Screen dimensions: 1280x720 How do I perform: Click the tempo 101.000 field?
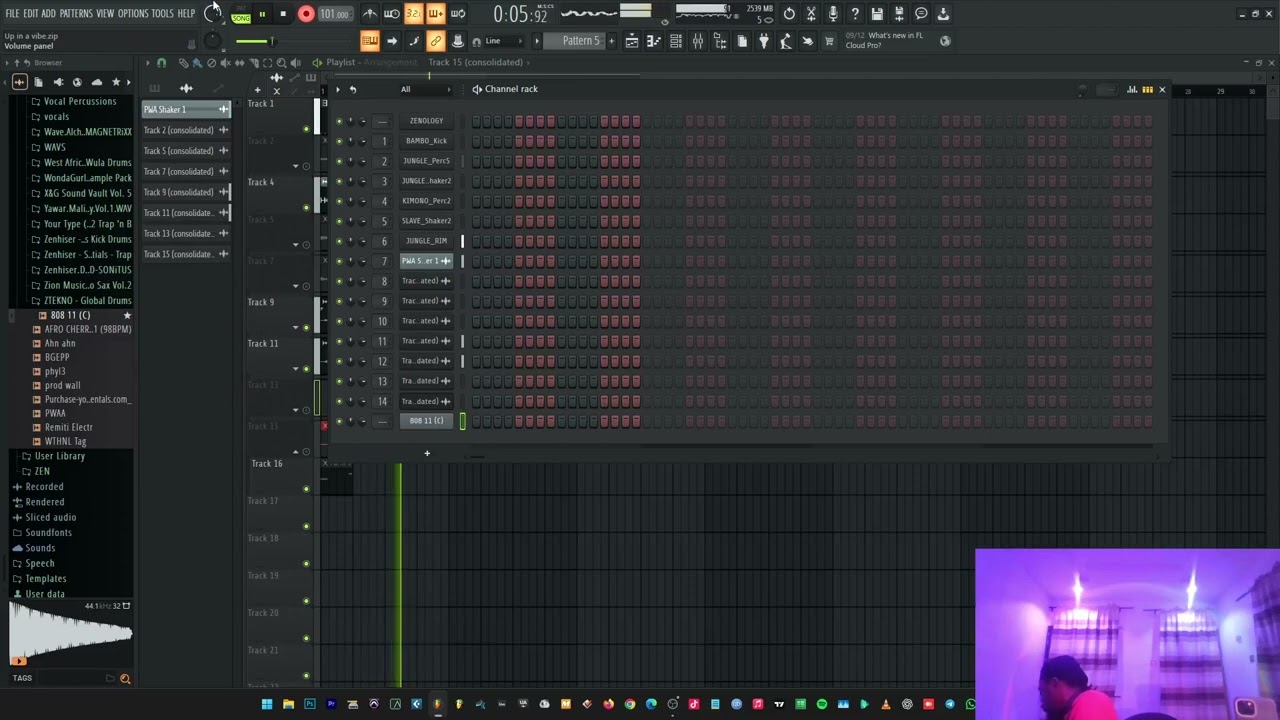click(x=335, y=14)
